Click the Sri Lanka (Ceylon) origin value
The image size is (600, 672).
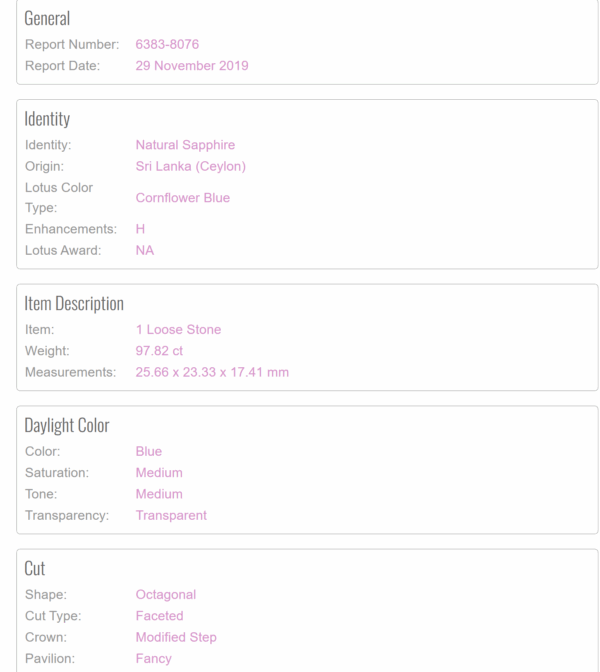[x=191, y=166]
